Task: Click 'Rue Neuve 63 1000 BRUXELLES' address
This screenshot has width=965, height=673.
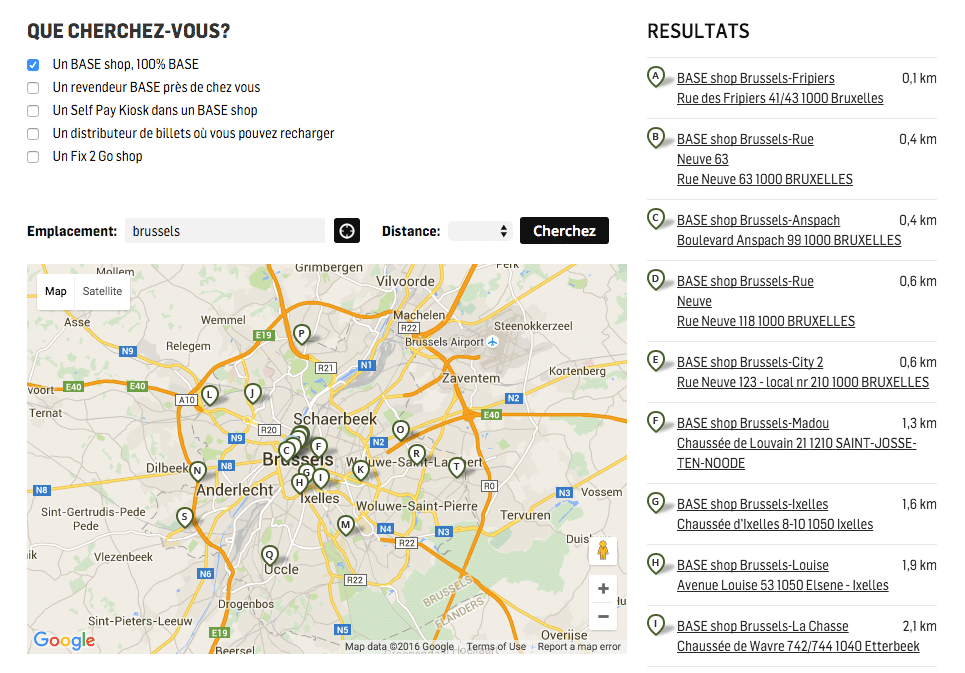Action: click(765, 180)
